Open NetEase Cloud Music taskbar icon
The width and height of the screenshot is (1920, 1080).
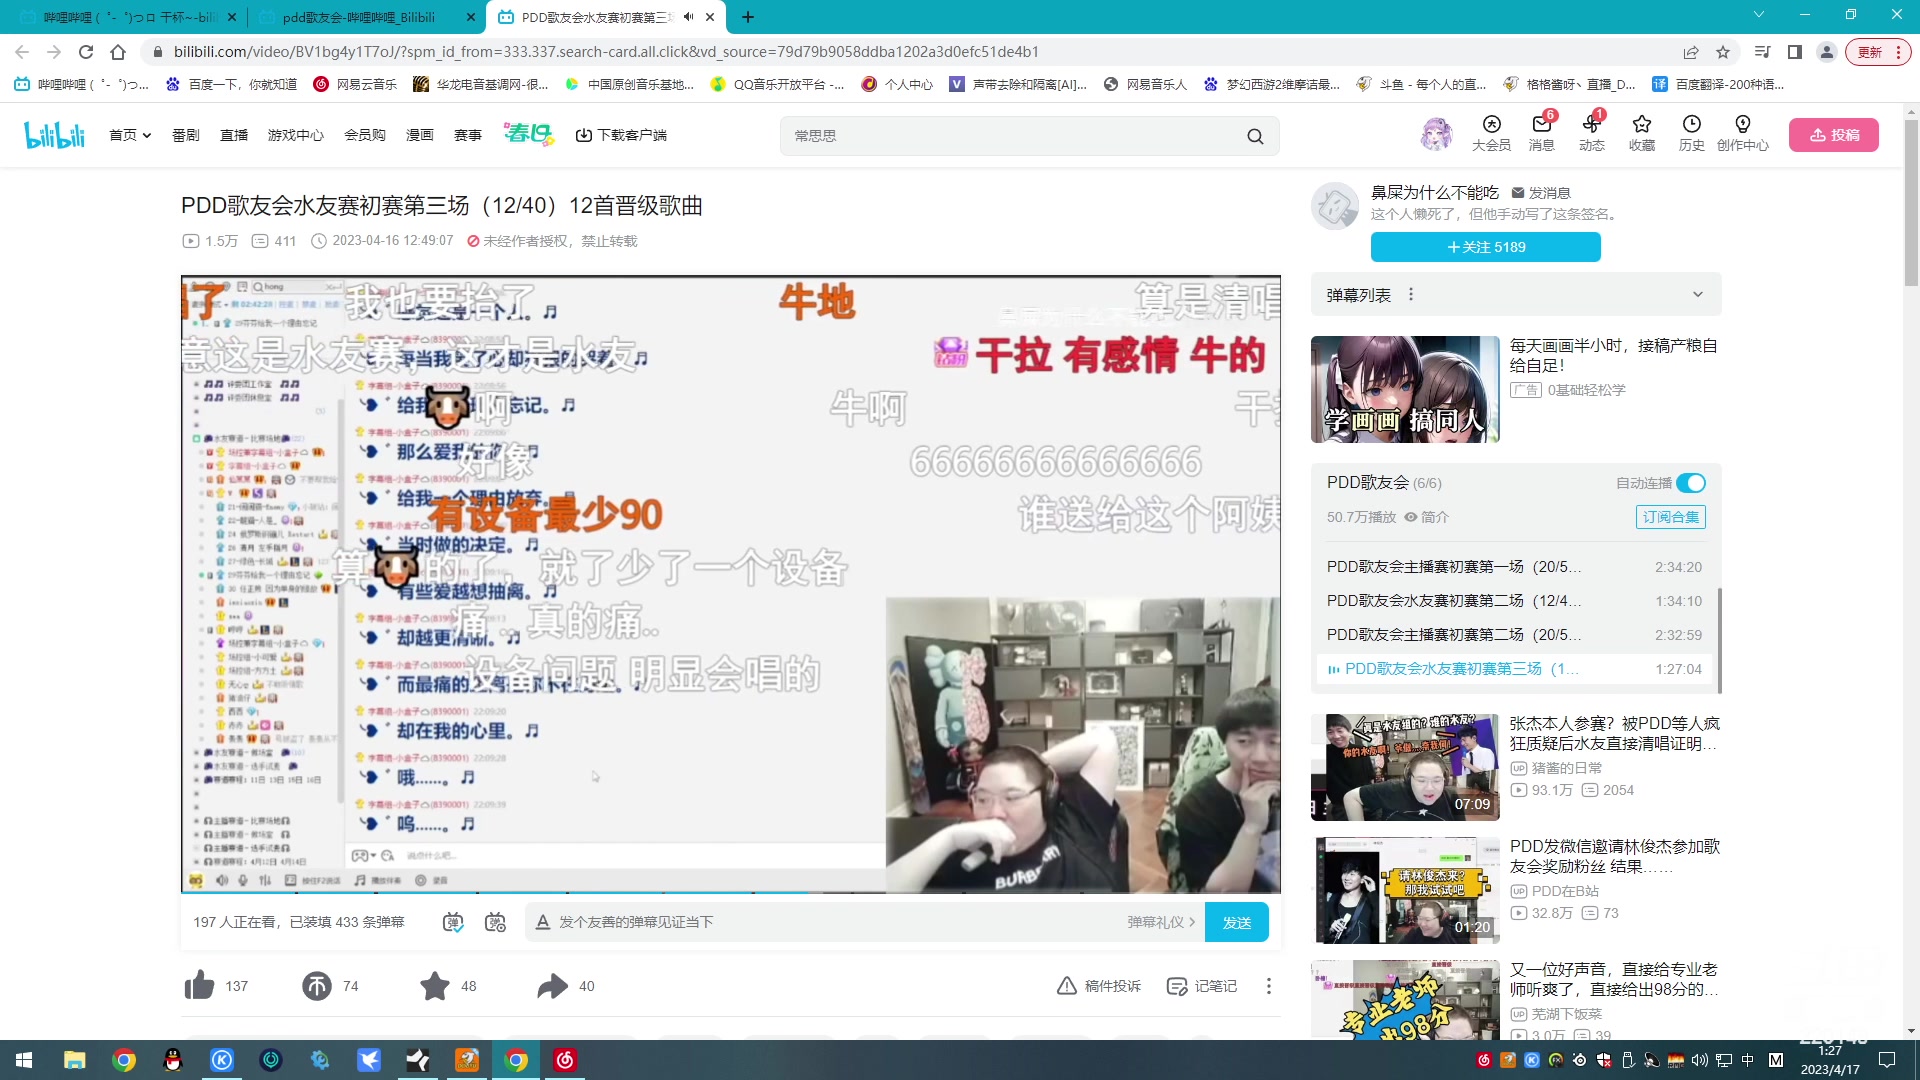point(565,1060)
